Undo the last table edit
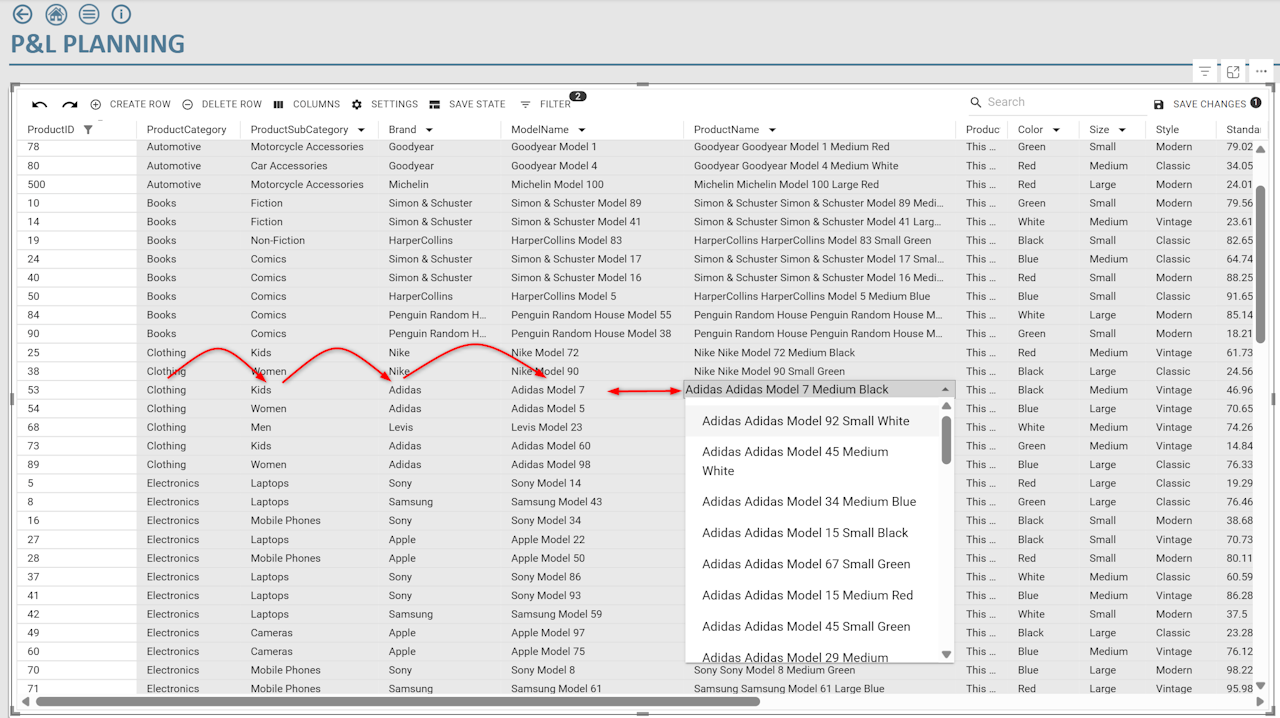Image resolution: width=1280 pixels, height=718 pixels. pyautogui.click(x=40, y=105)
